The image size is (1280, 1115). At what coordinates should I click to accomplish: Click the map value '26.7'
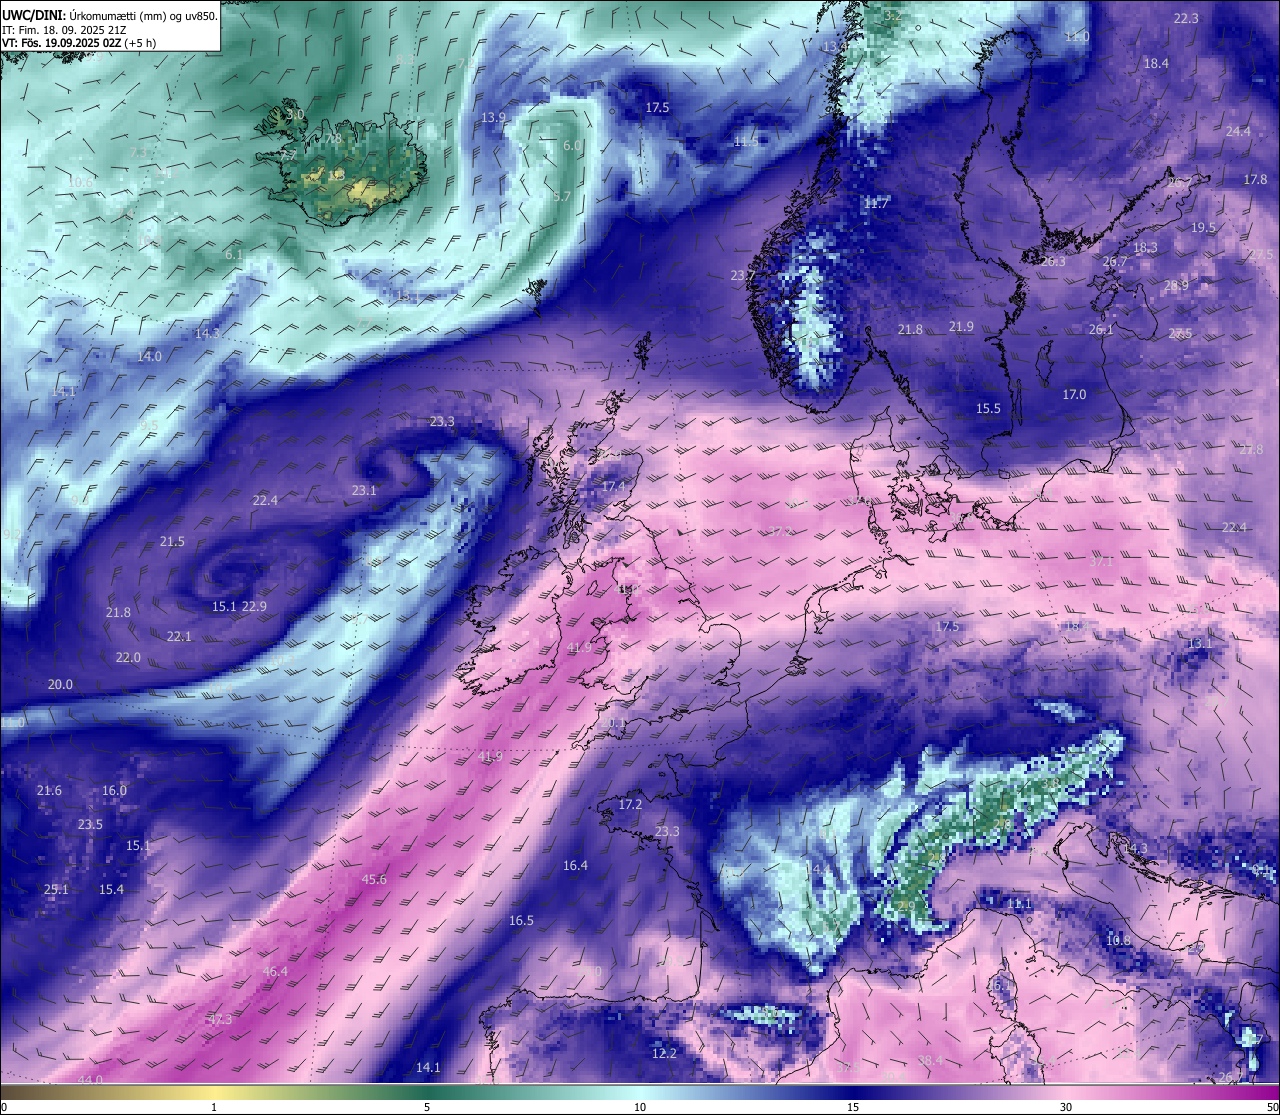[1114, 261]
